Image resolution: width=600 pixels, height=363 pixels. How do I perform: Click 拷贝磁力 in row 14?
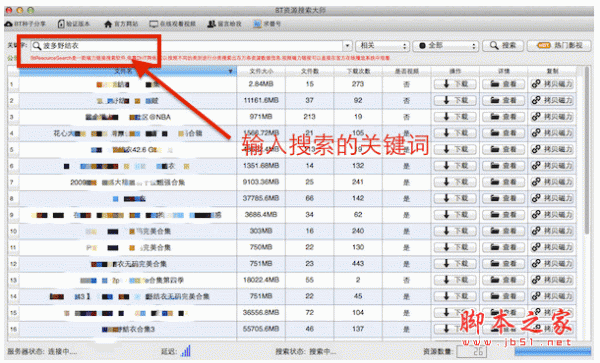point(552,296)
